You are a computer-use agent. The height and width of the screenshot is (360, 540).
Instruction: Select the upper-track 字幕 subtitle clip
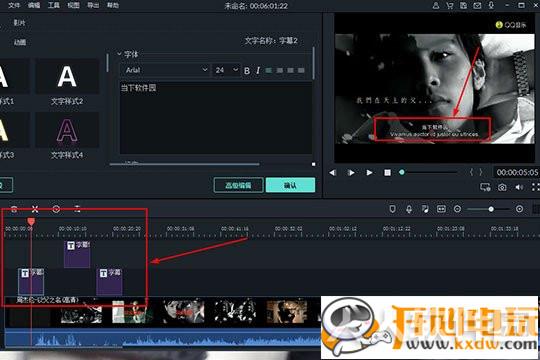(77, 254)
